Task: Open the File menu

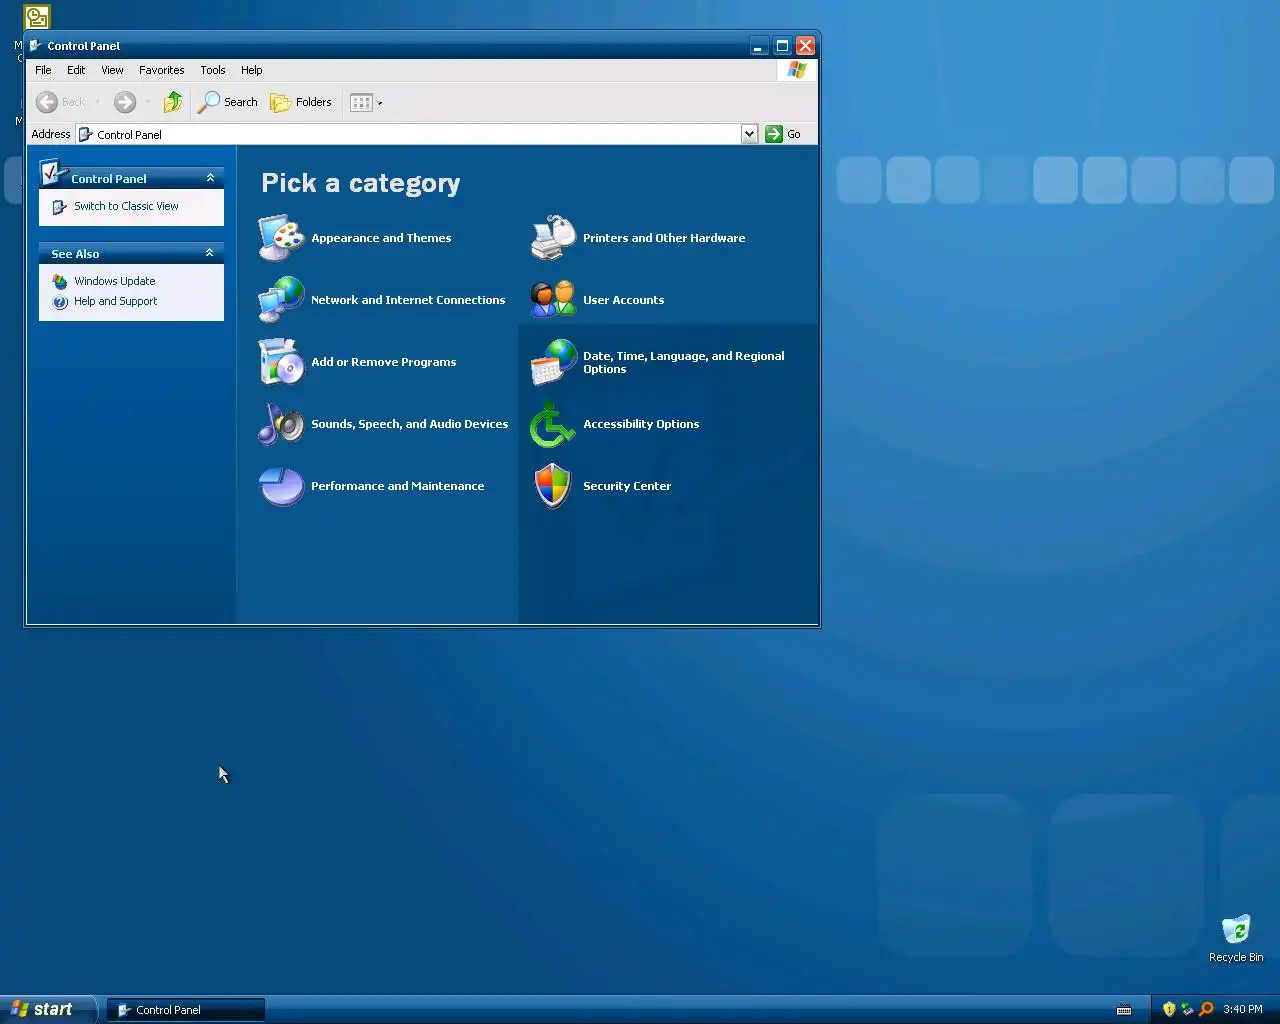Action: click(43, 70)
